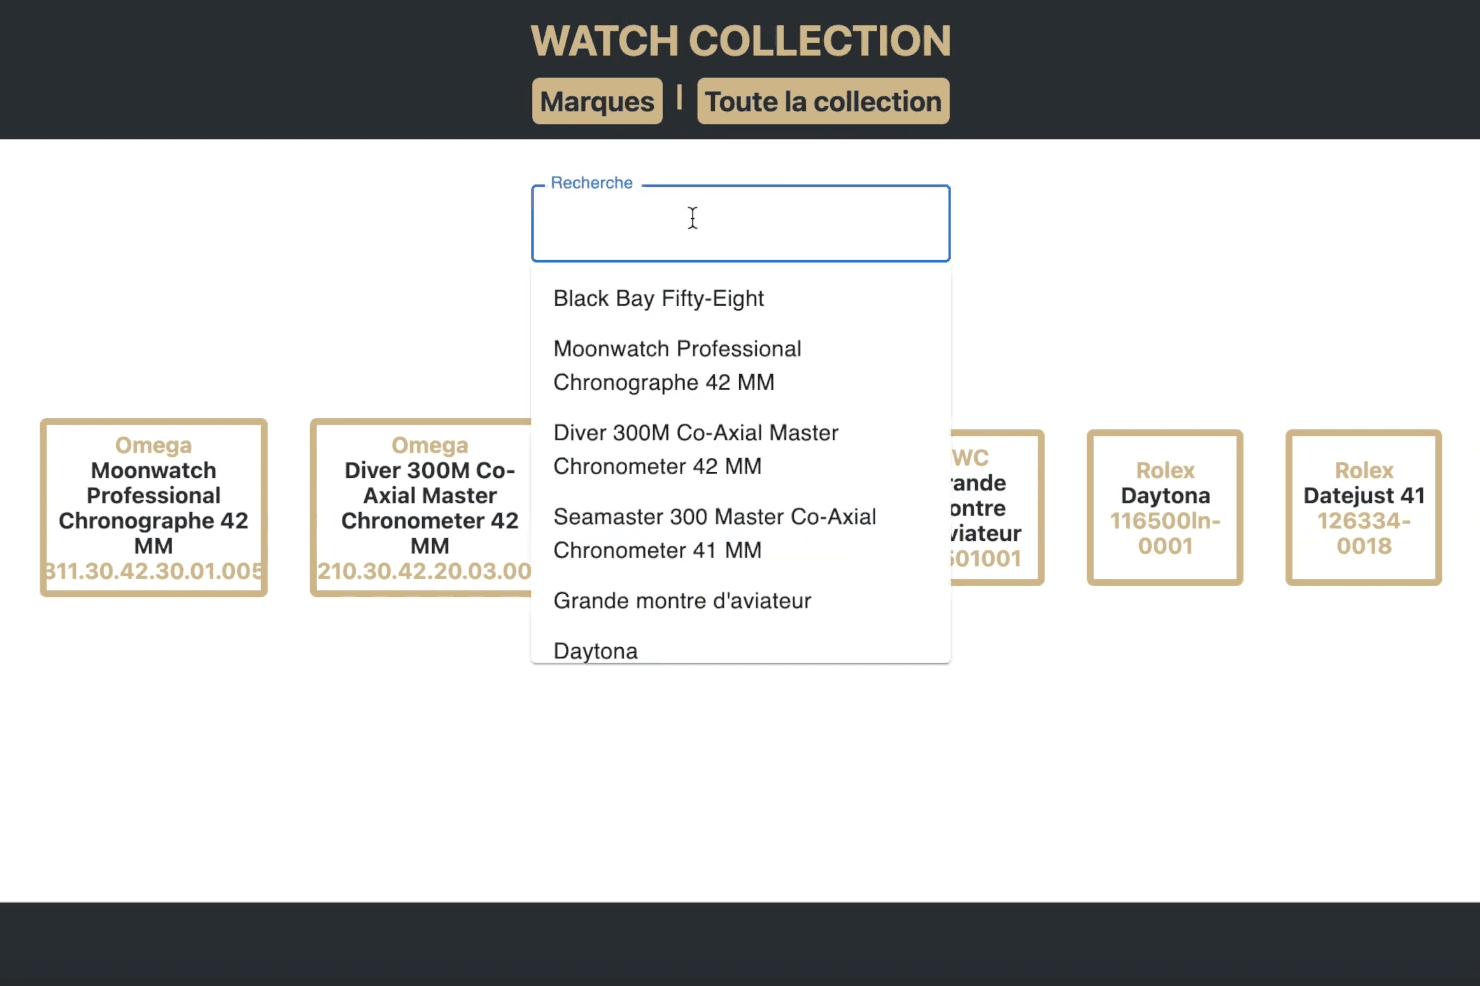This screenshot has width=1480, height=986.
Task: Choose Grande montre d'aviateur suggestion
Action: pyautogui.click(x=682, y=600)
